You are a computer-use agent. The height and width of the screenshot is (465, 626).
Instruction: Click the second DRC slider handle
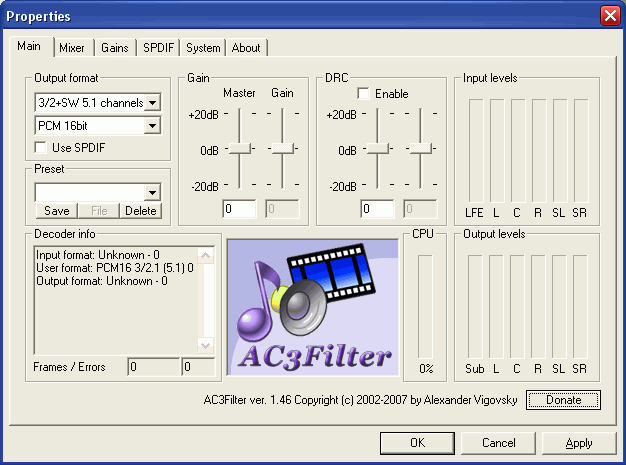click(420, 148)
